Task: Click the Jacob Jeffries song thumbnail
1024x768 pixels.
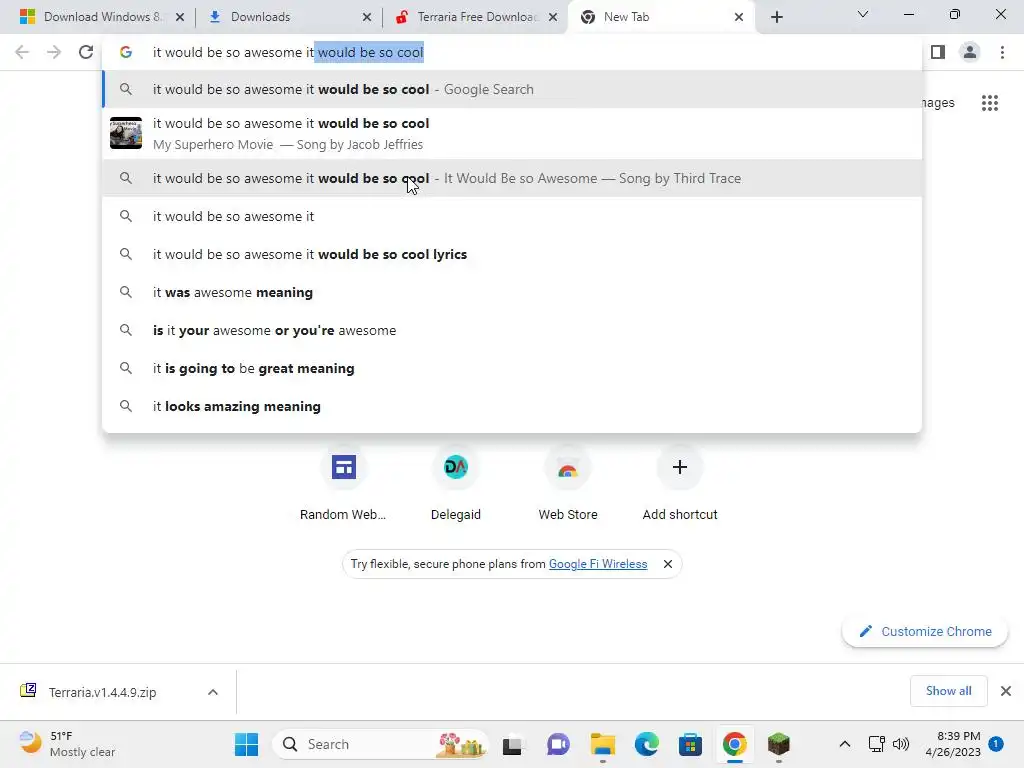Action: click(125, 133)
